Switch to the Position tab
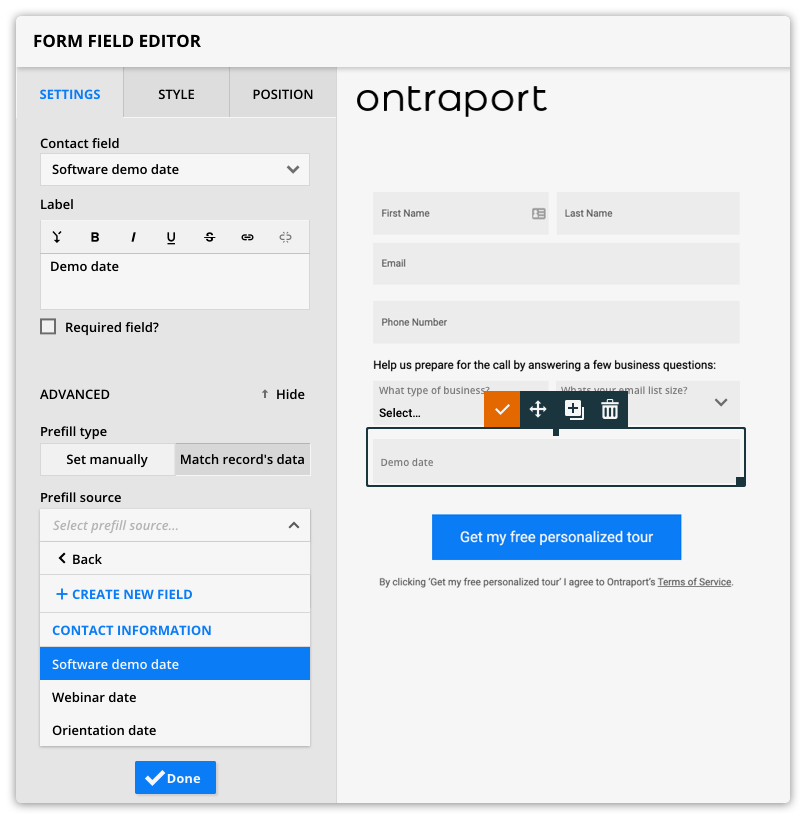Screen dimensions: 806x819 tap(283, 94)
